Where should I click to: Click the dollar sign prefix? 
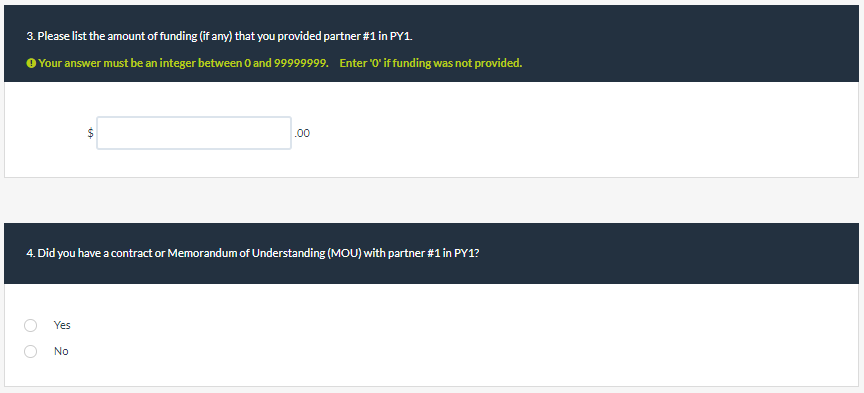pyautogui.click(x=90, y=133)
